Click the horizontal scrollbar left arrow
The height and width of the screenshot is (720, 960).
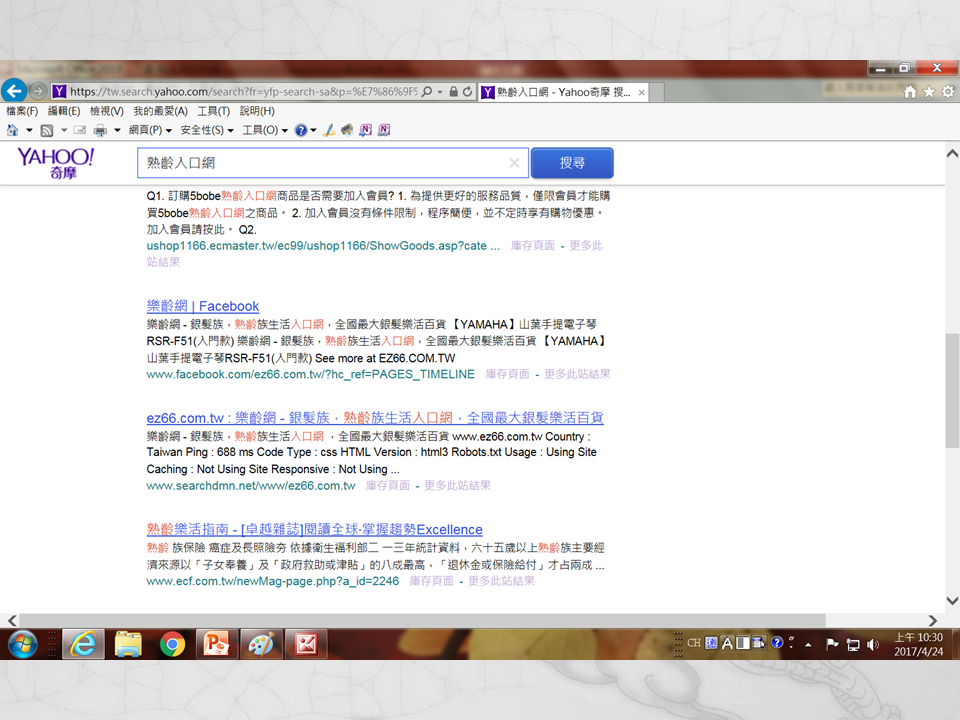pyautogui.click(x=12, y=620)
